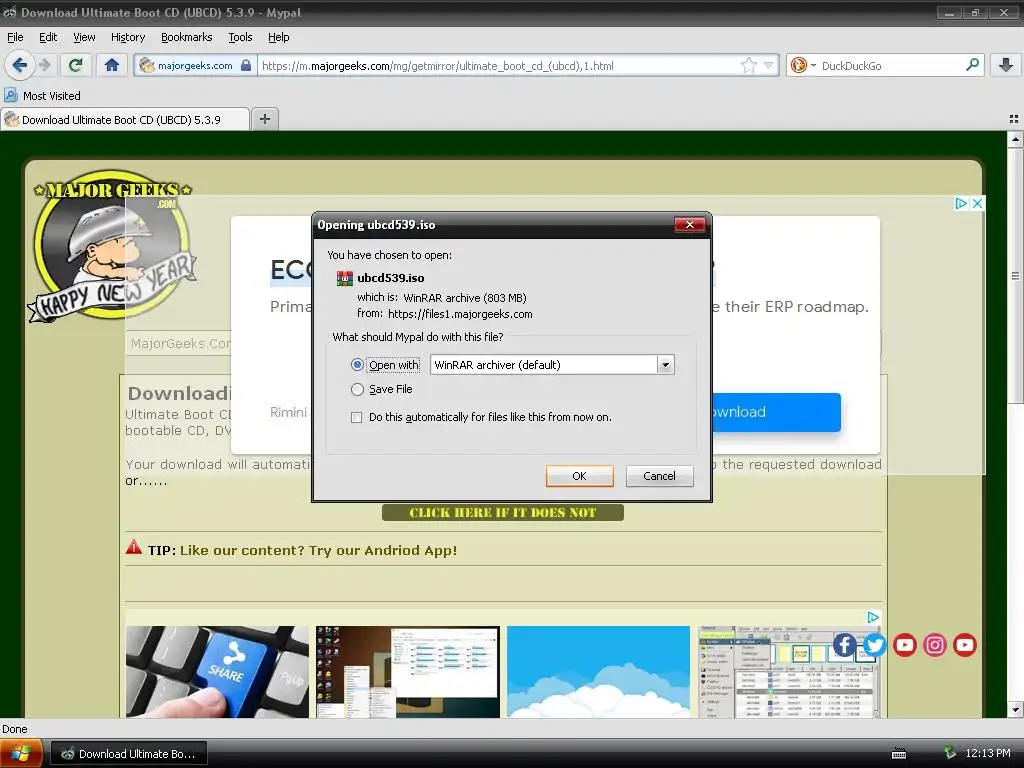This screenshot has height=768, width=1024.
Task: Open the Tools menu
Action: pos(240,37)
